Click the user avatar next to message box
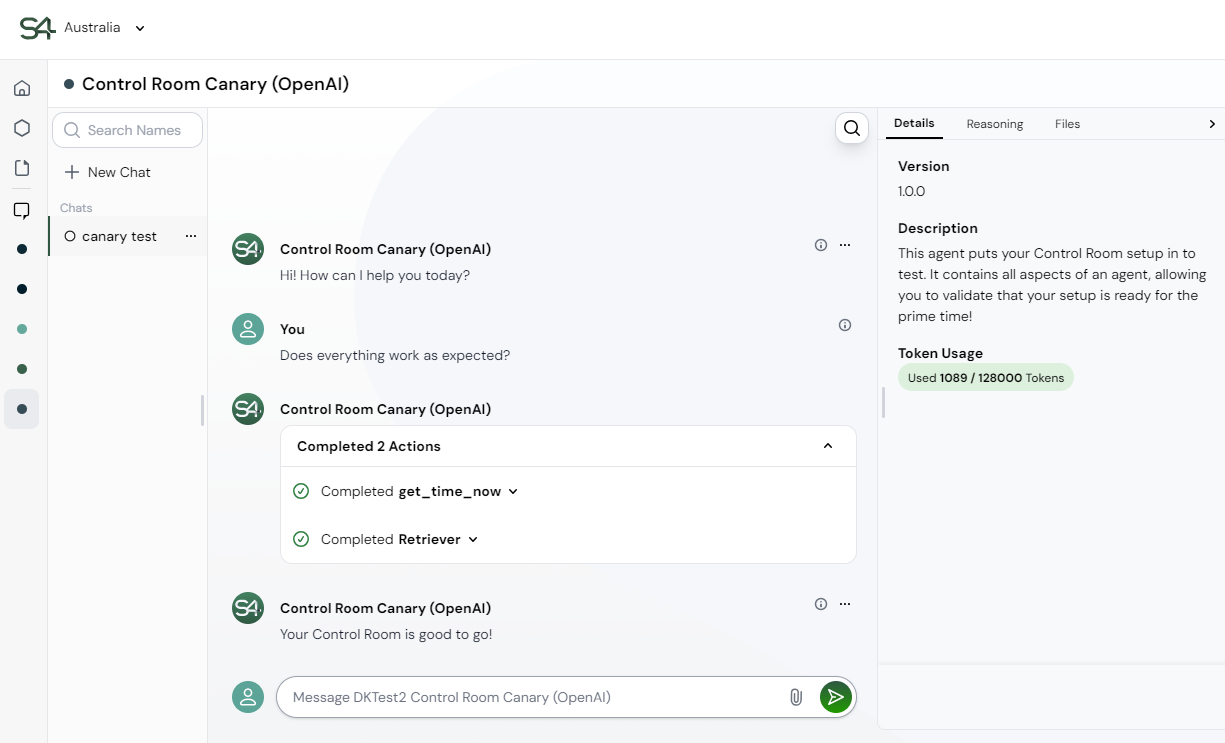 pos(248,697)
